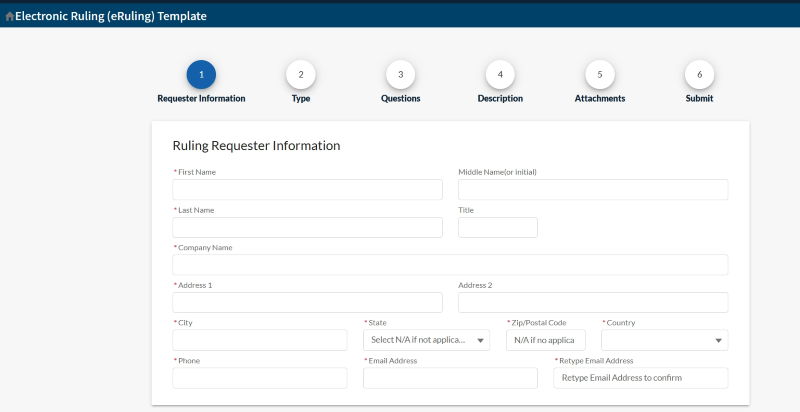Click the Company Name field
Screen dimensions: 800x412
[x=450, y=265]
